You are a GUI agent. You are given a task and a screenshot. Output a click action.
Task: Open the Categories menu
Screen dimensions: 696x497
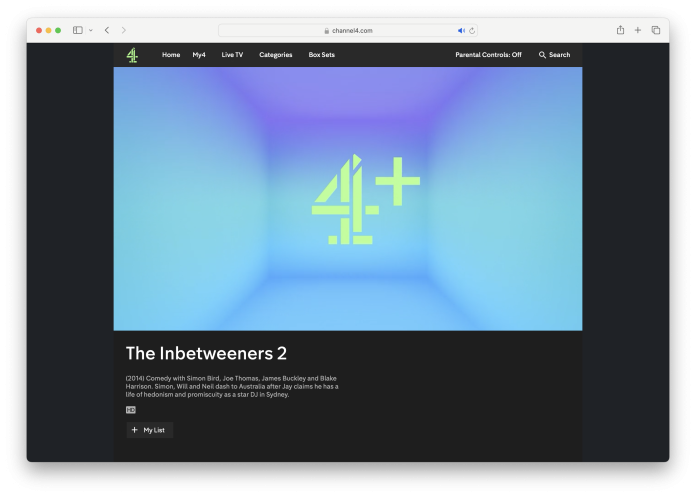coord(276,55)
